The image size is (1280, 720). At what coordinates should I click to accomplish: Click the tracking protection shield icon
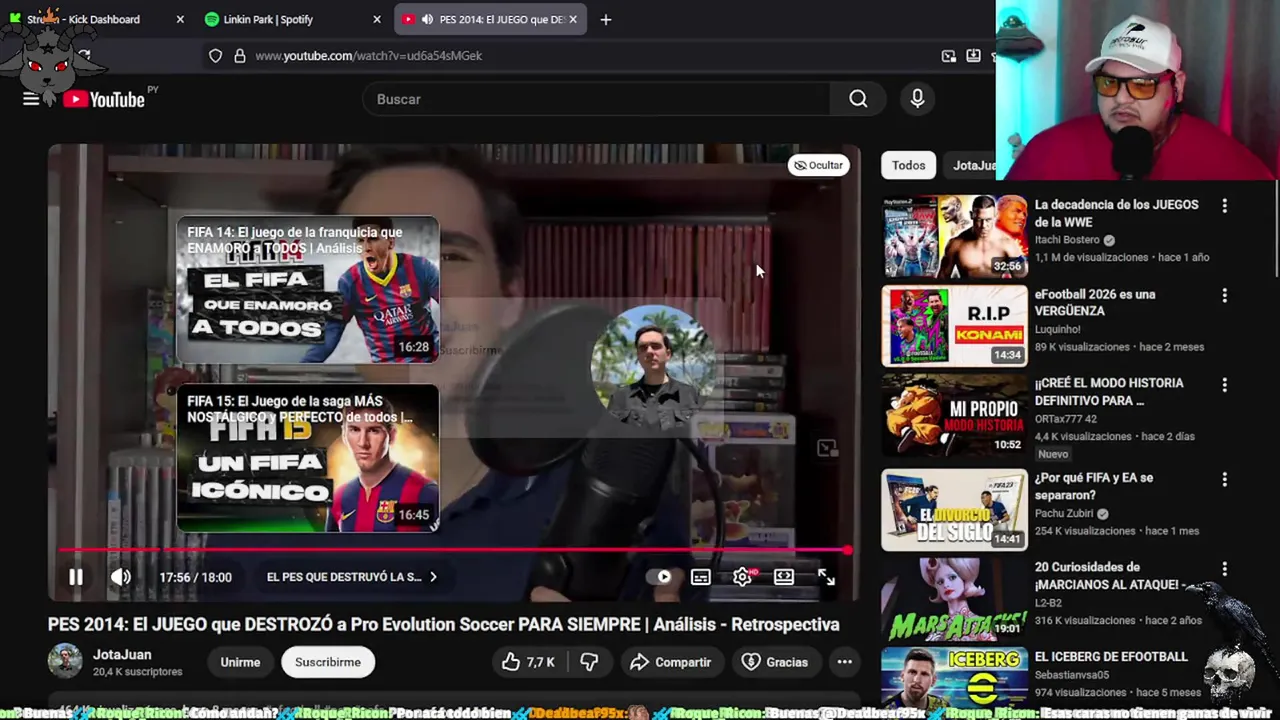pos(215,56)
